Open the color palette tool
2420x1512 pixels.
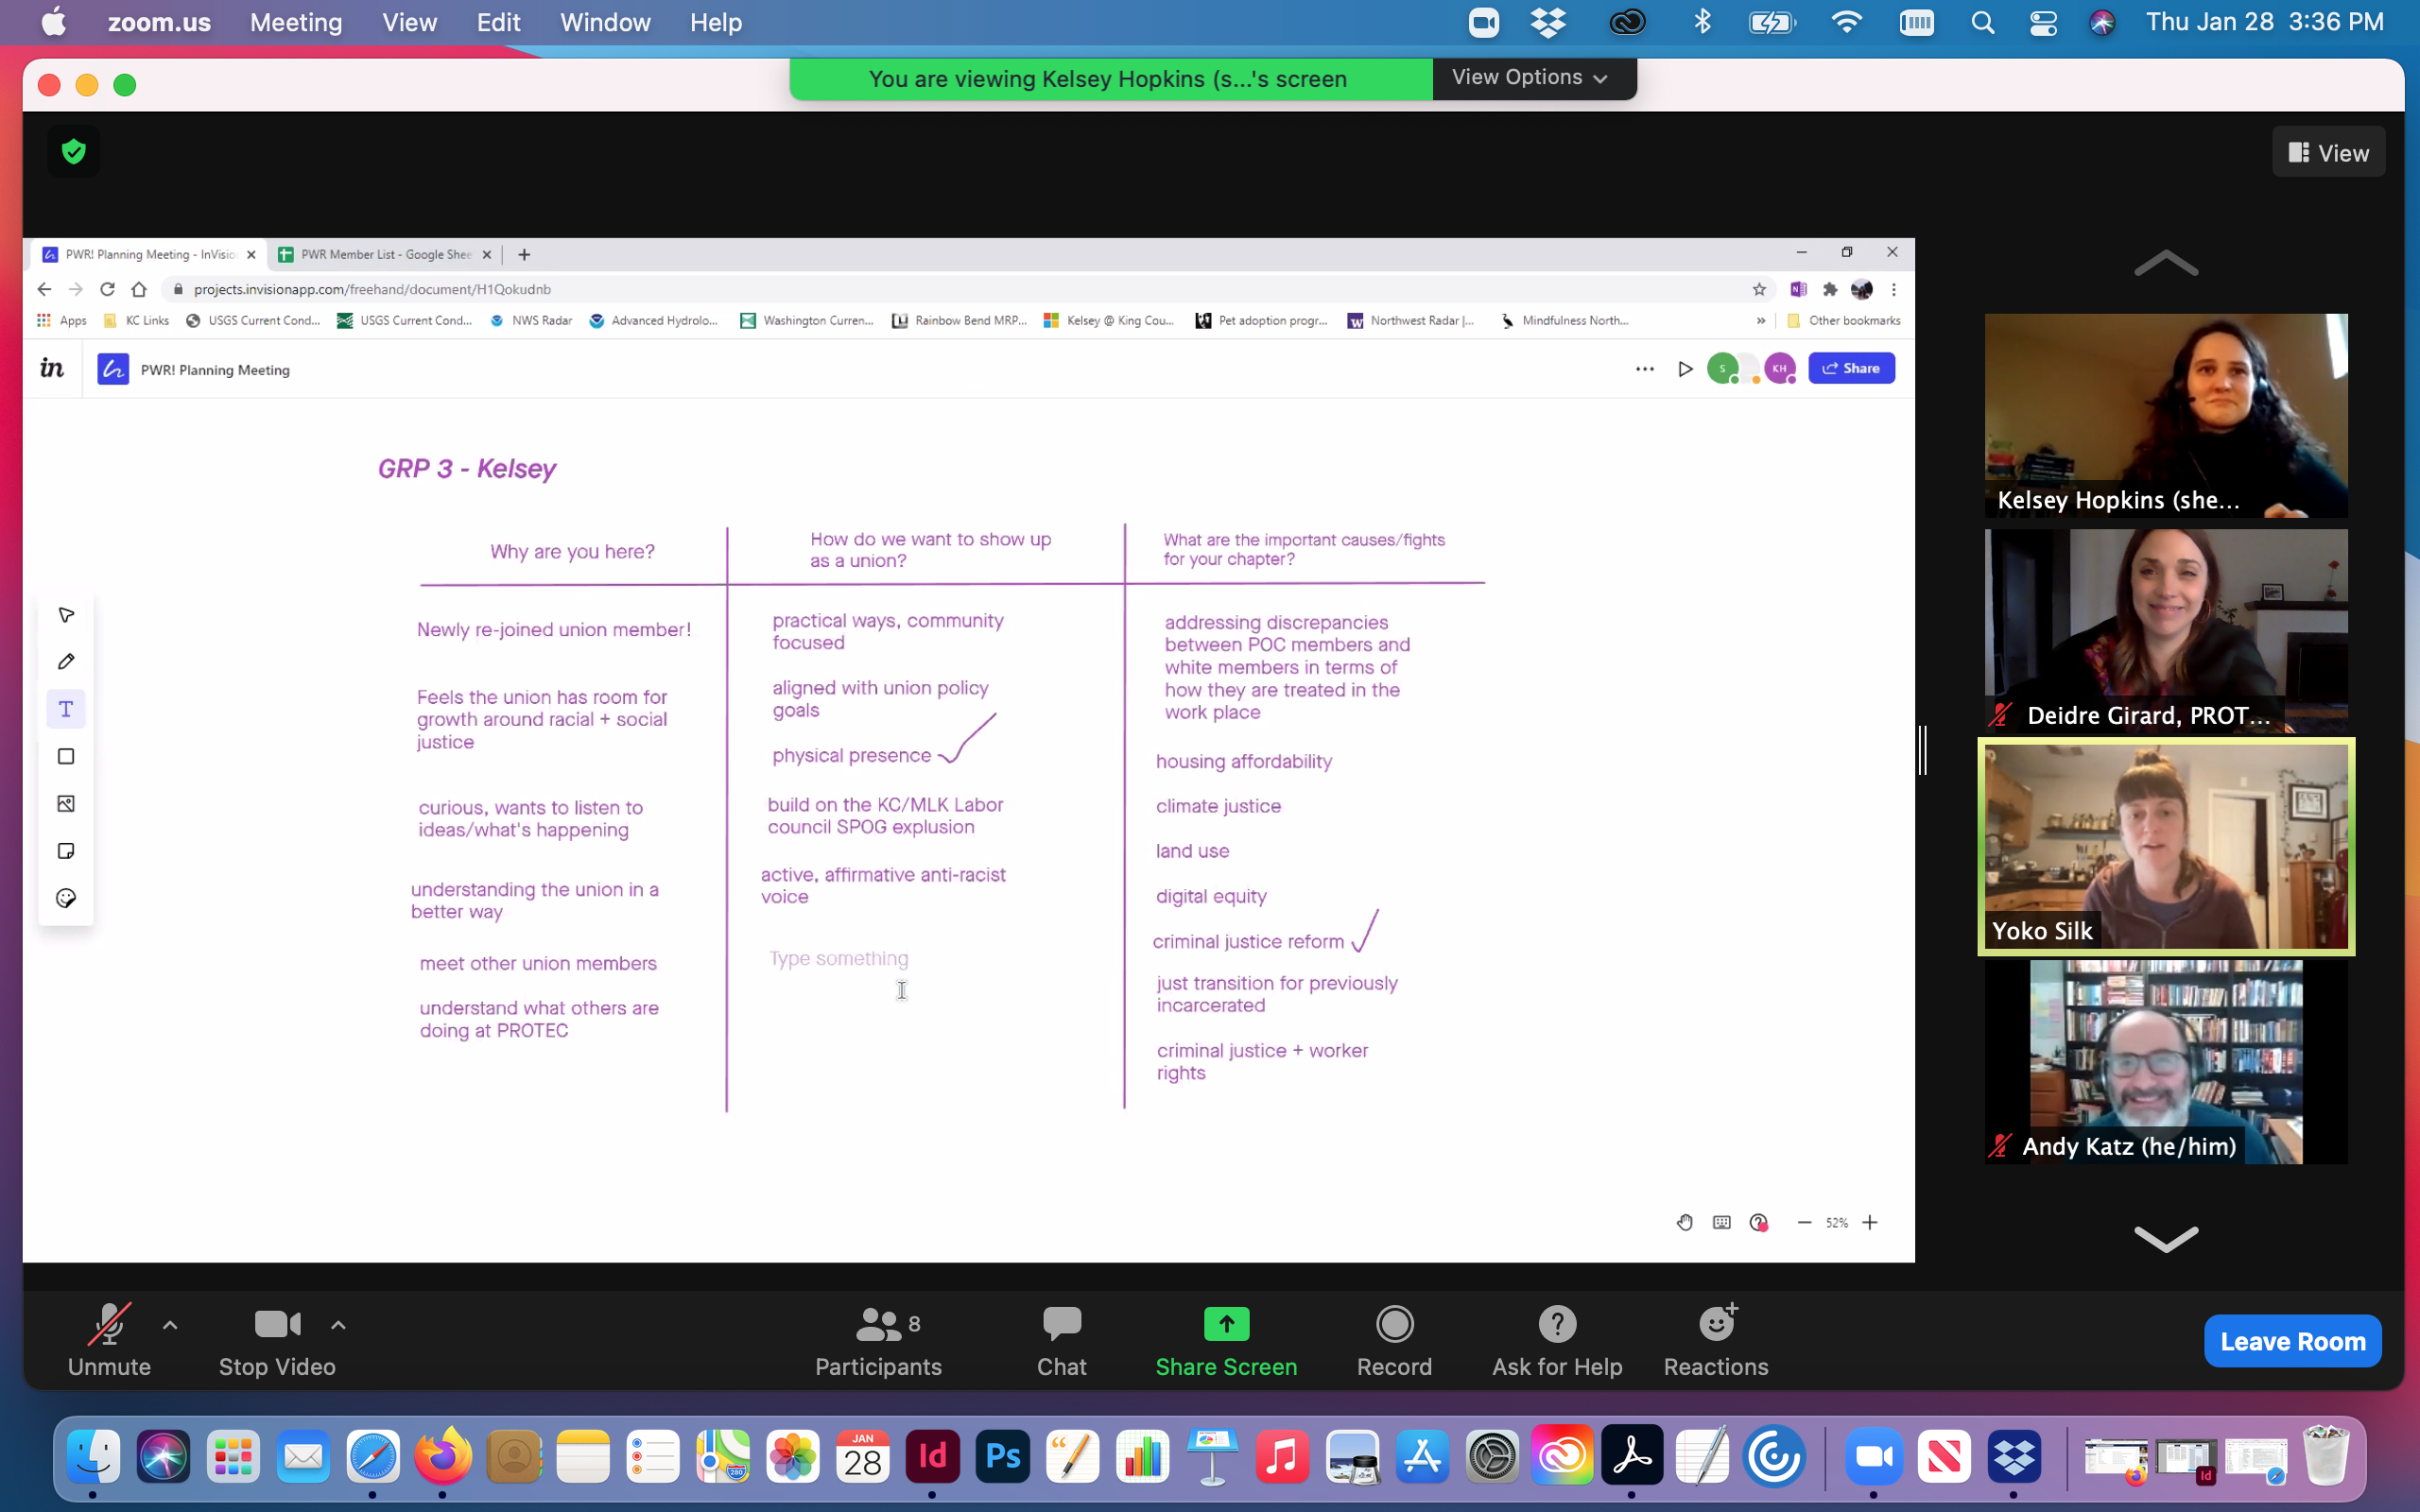tap(66, 898)
